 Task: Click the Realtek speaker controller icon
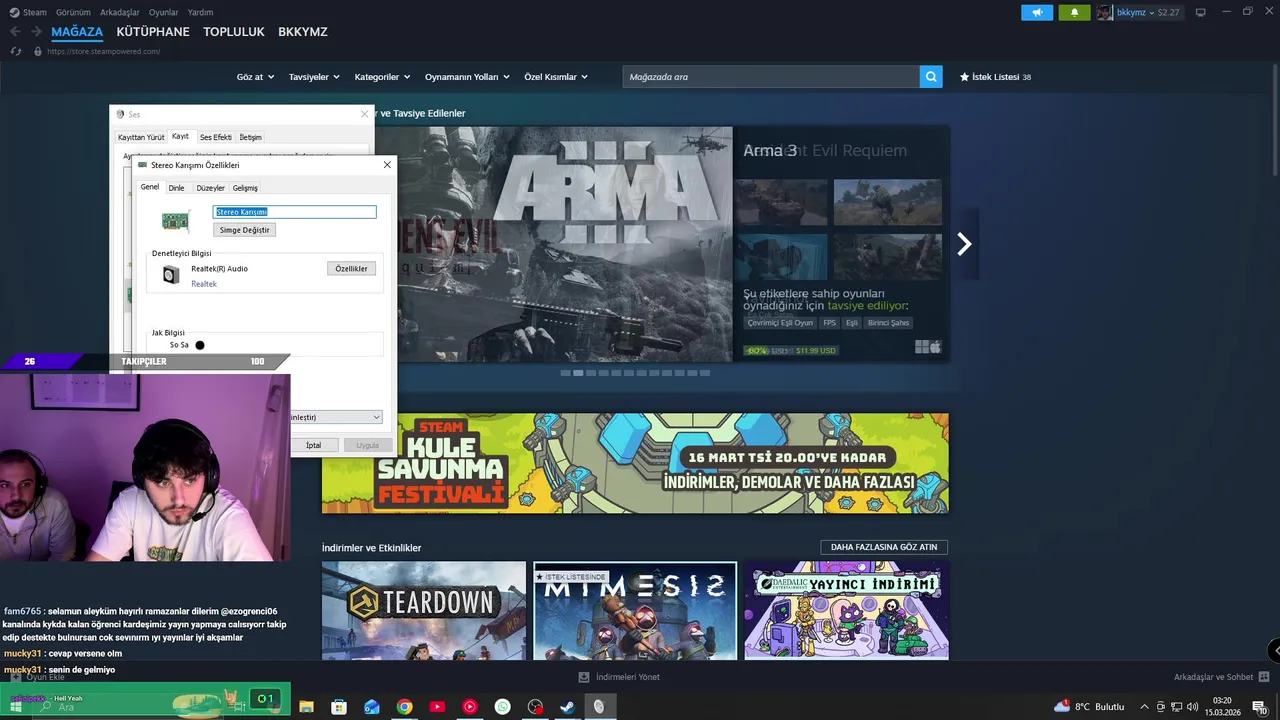(x=171, y=275)
